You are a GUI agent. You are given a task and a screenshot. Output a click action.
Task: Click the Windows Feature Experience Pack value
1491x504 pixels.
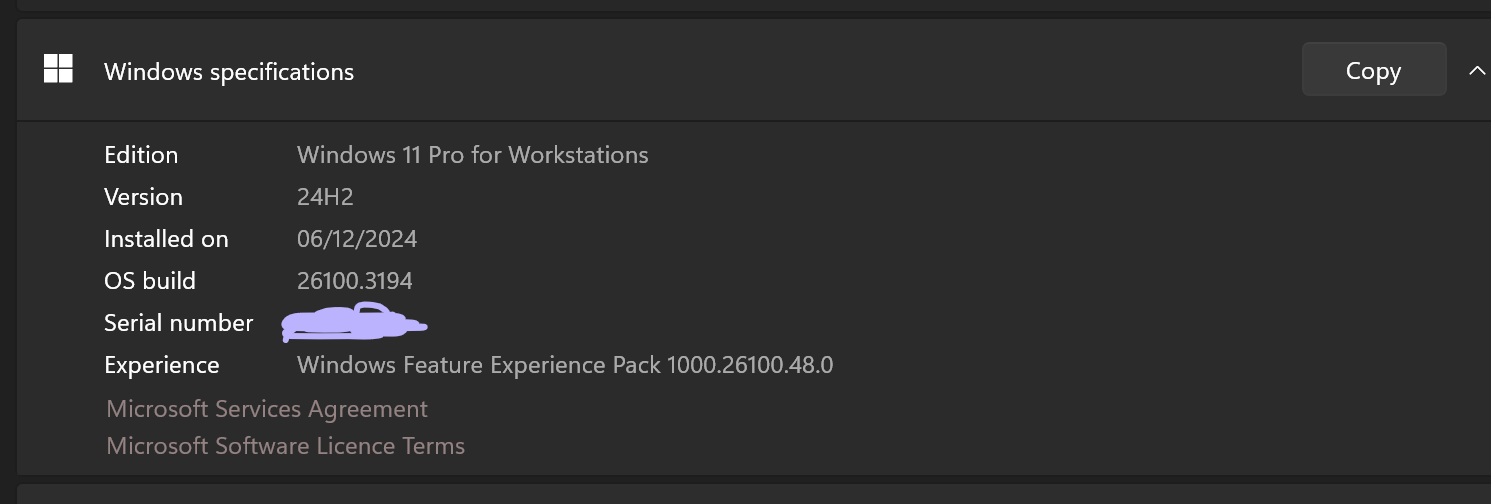565,365
